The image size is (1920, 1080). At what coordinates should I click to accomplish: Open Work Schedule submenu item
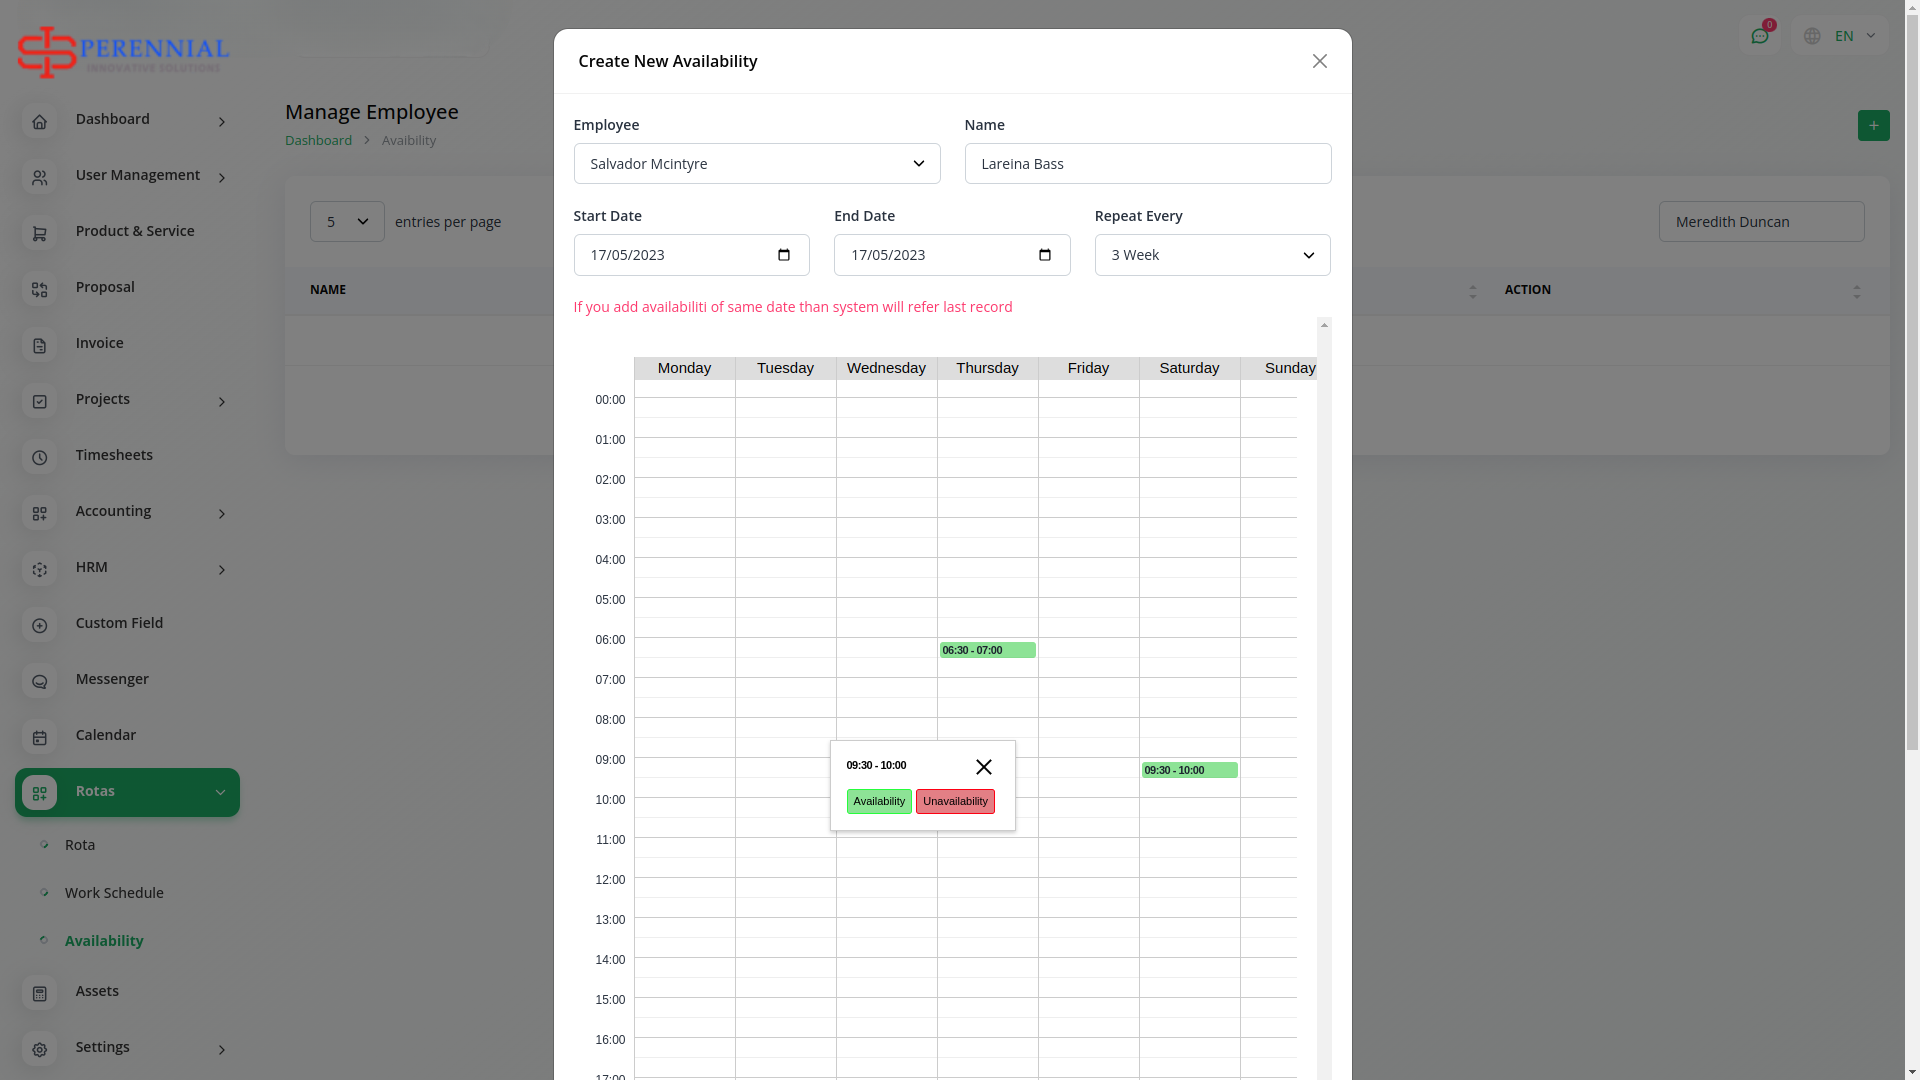[114, 893]
